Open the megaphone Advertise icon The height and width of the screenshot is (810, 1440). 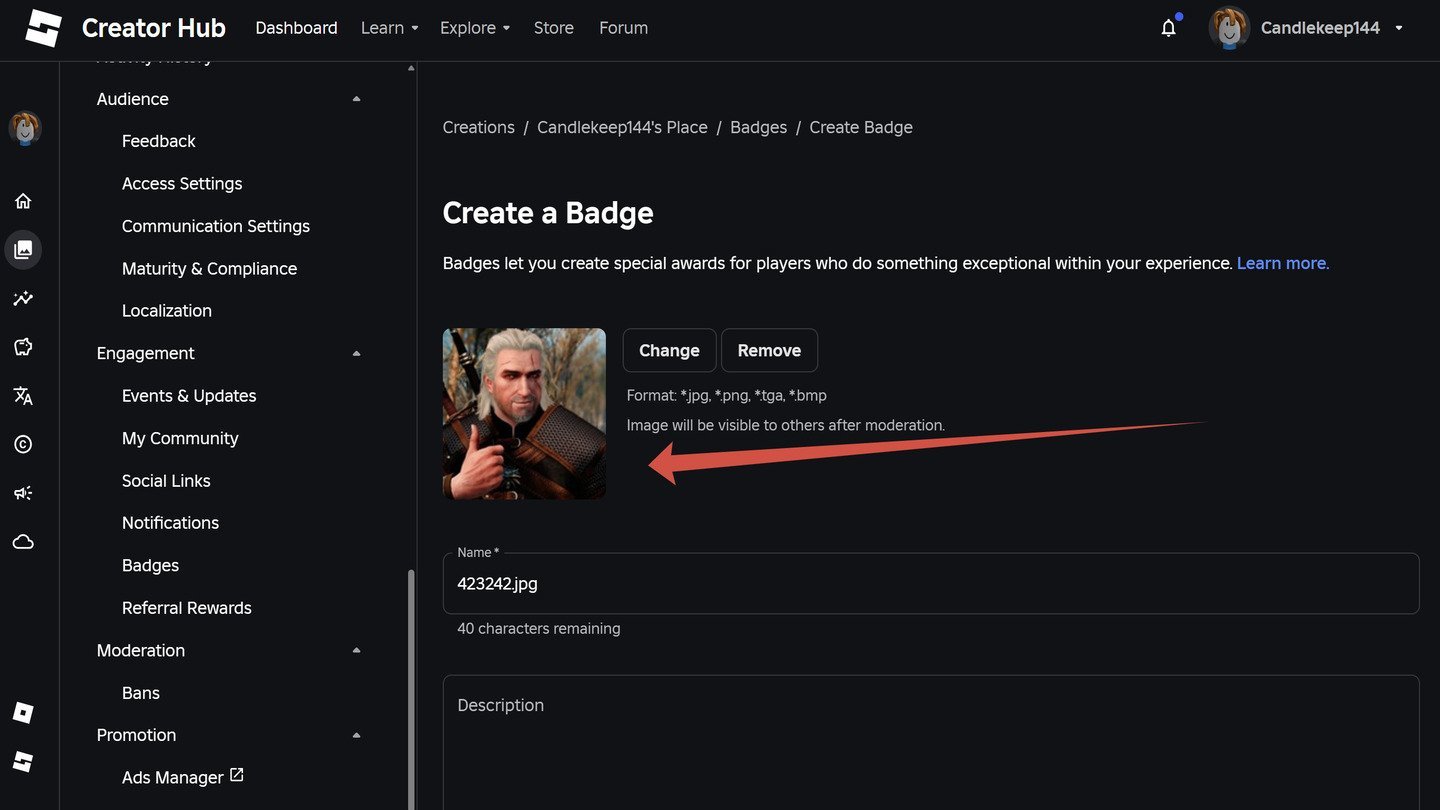[23, 493]
